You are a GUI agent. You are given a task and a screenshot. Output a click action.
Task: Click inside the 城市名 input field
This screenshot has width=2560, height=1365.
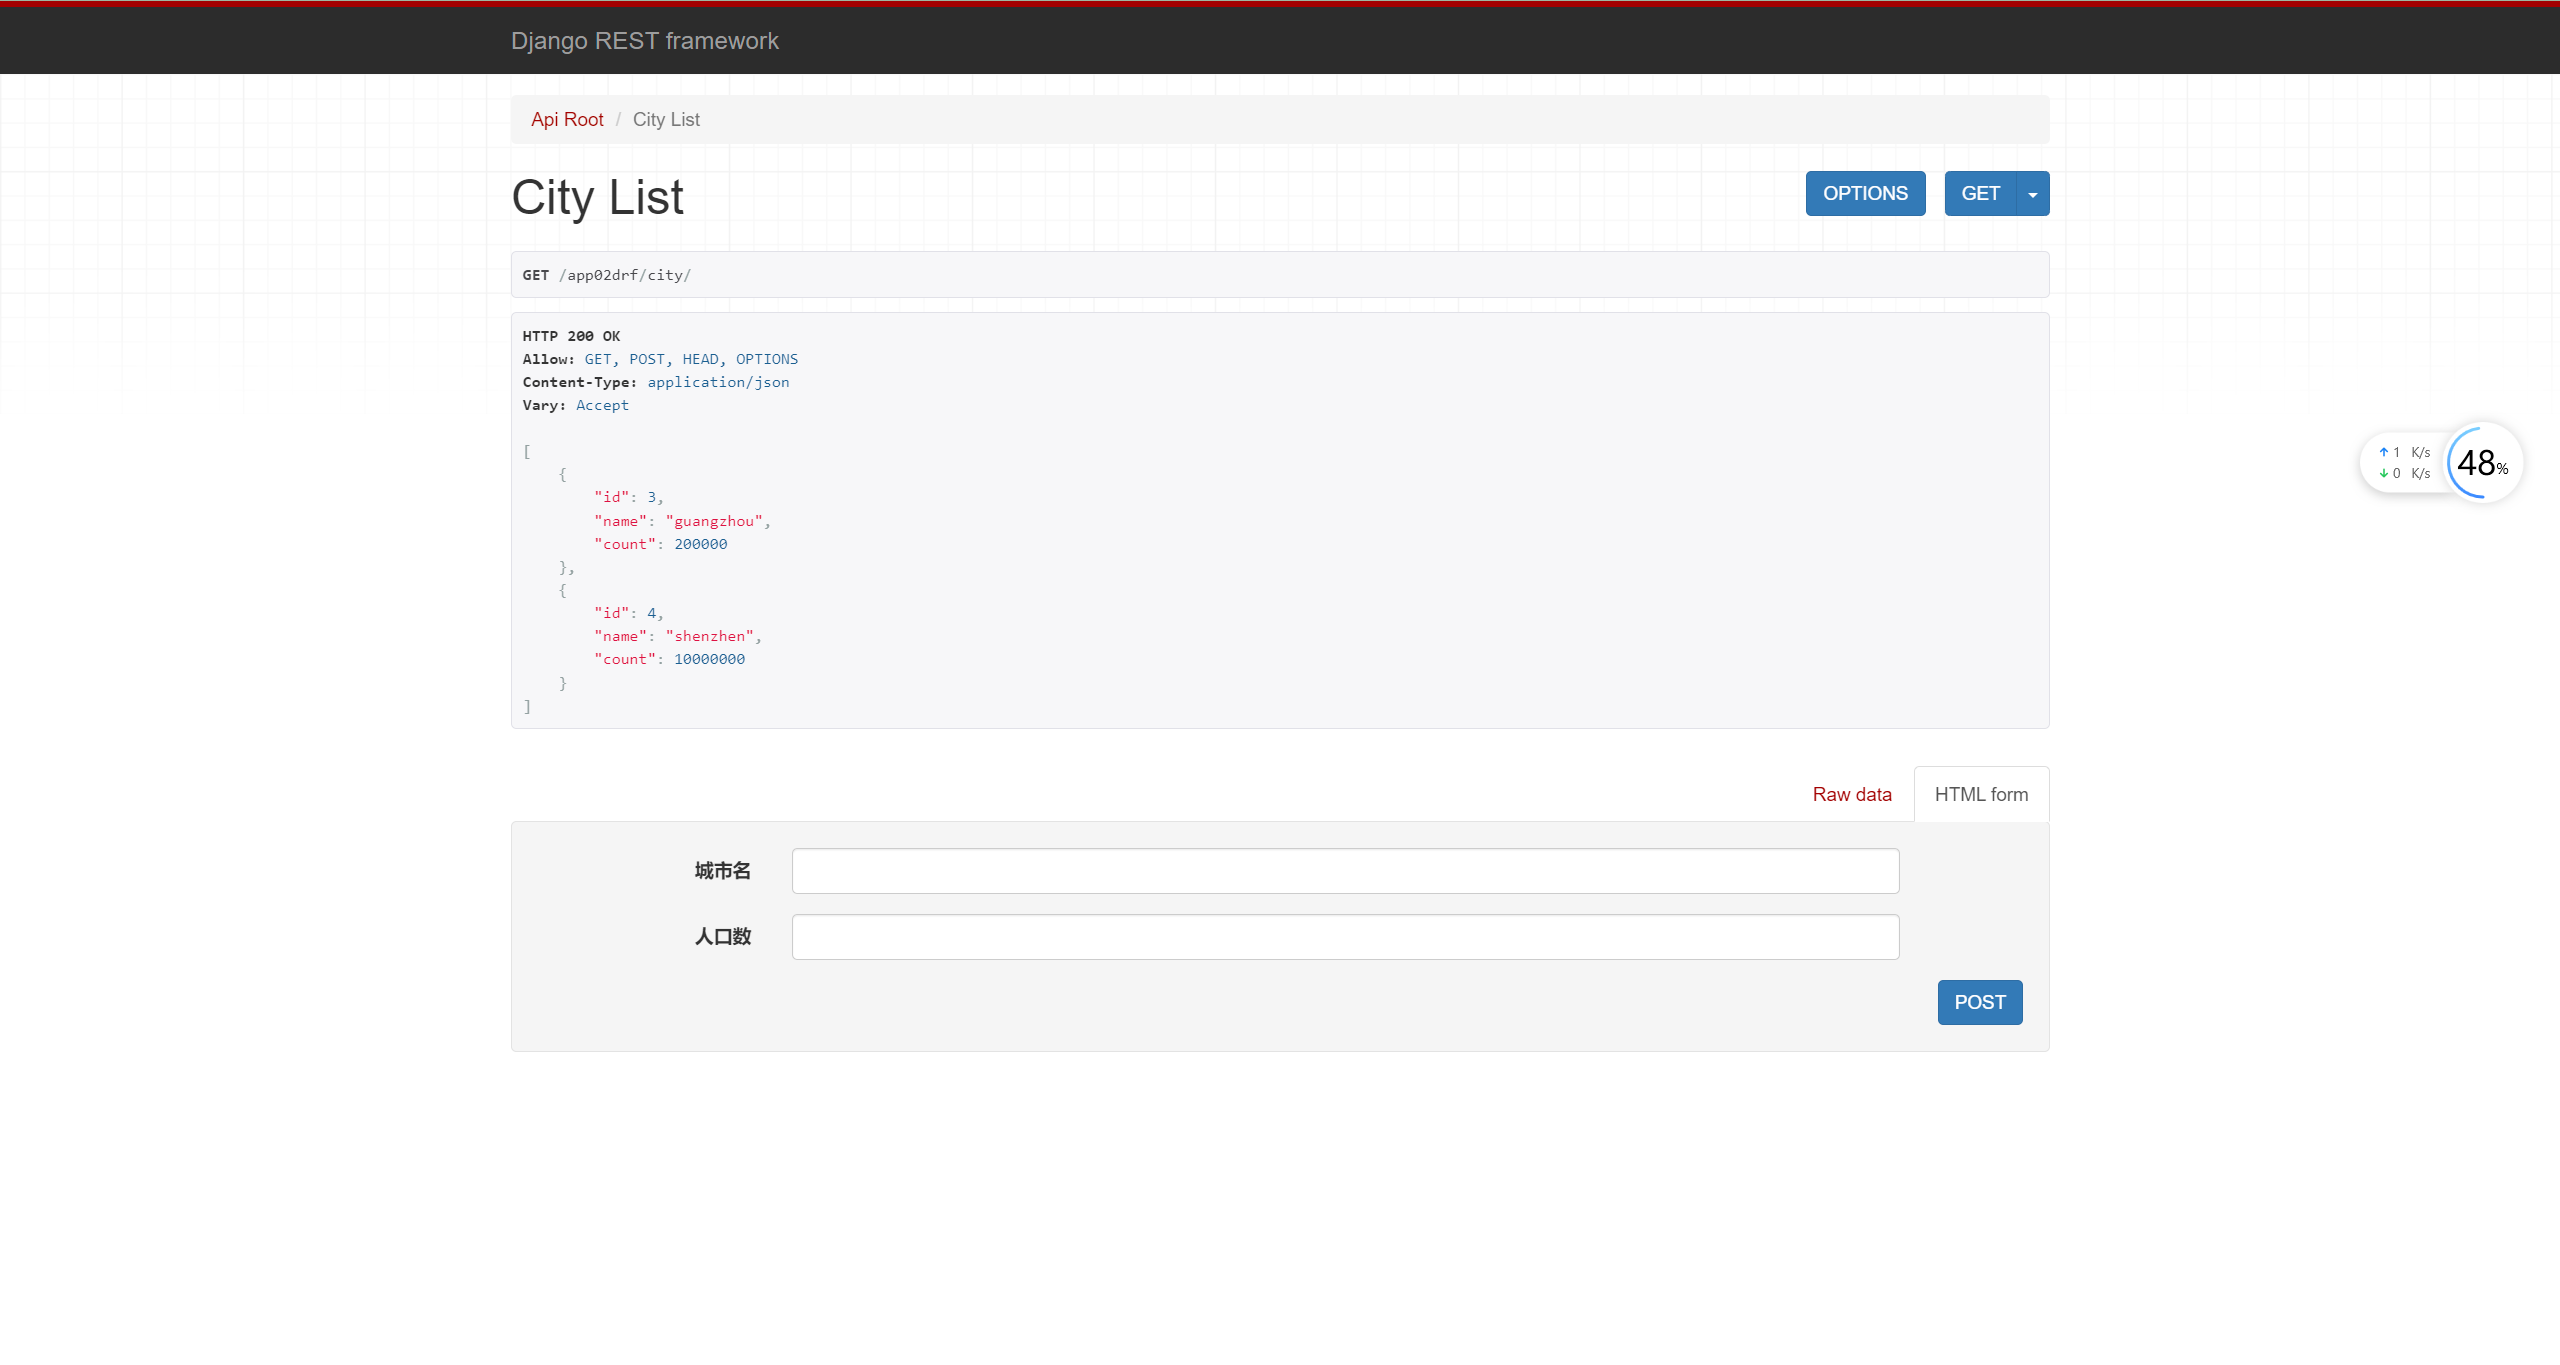click(x=1344, y=871)
